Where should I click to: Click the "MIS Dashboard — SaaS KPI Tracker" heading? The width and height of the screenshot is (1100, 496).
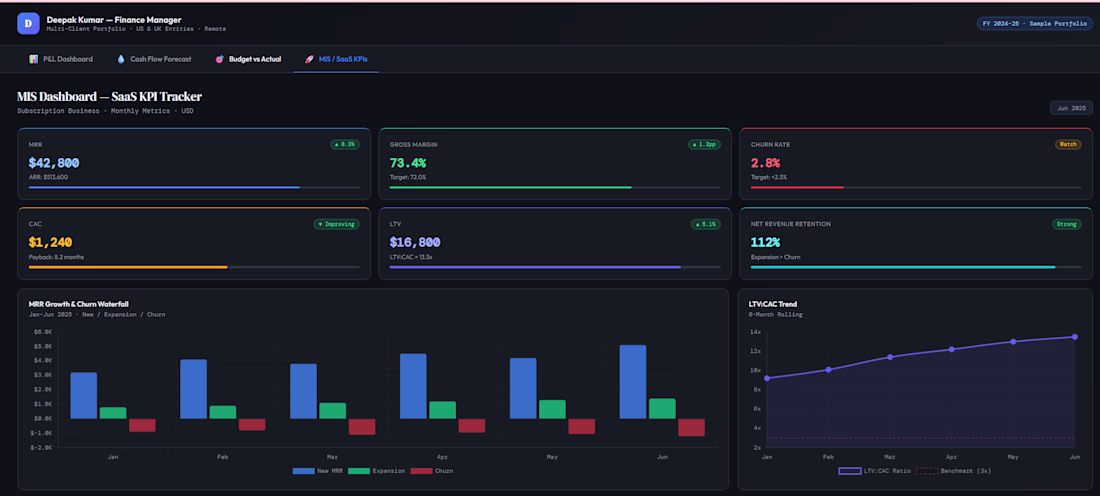(x=109, y=97)
